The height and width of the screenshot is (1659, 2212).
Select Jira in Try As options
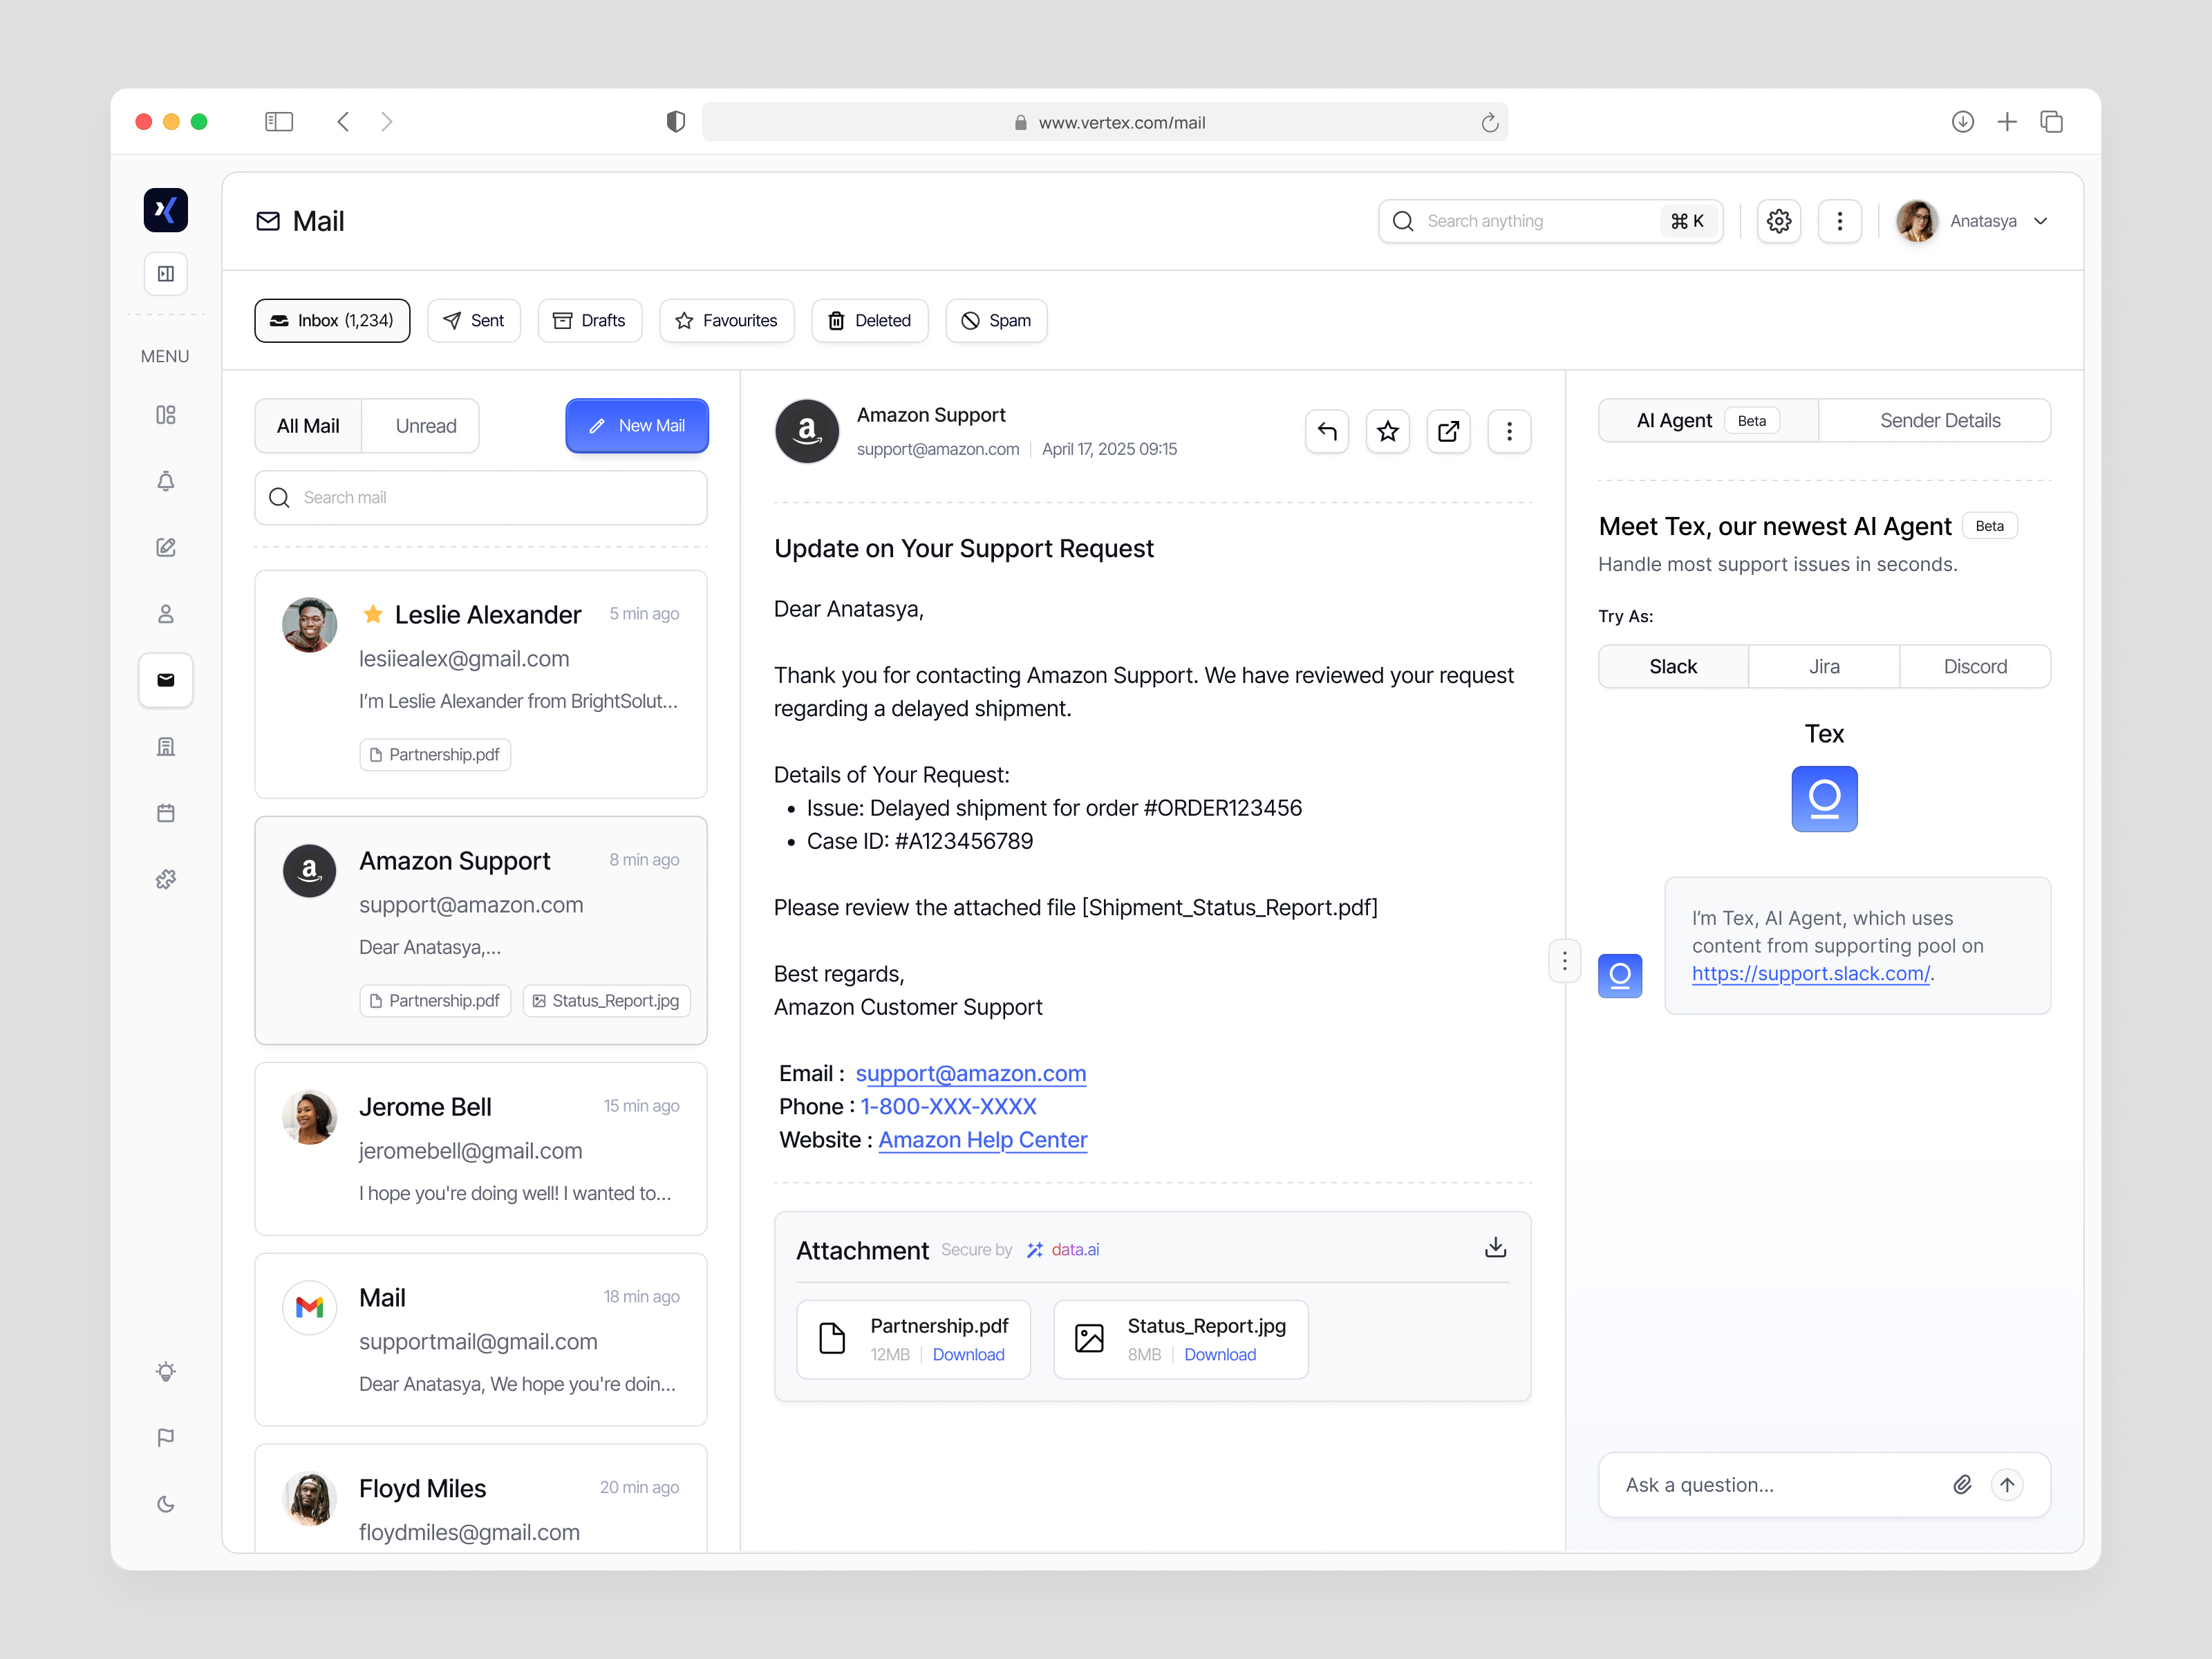coord(1823,666)
